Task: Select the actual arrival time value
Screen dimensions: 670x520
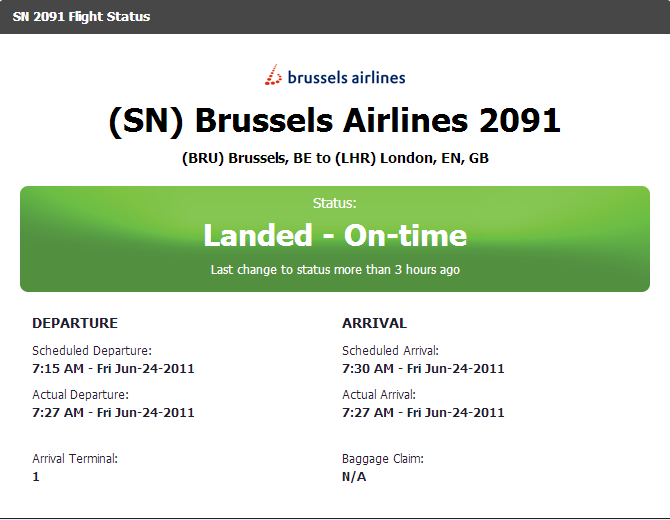Action: (x=423, y=412)
